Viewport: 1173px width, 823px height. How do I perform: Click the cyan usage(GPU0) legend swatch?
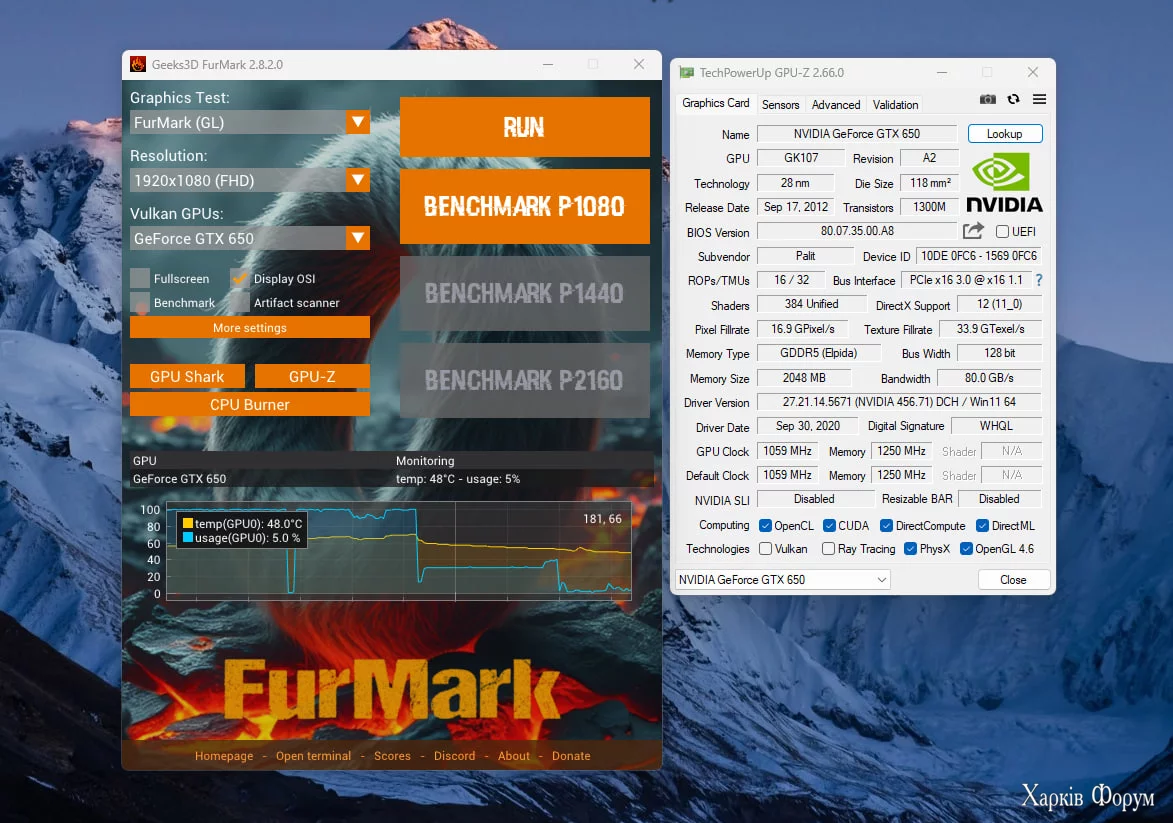tap(188, 537)
